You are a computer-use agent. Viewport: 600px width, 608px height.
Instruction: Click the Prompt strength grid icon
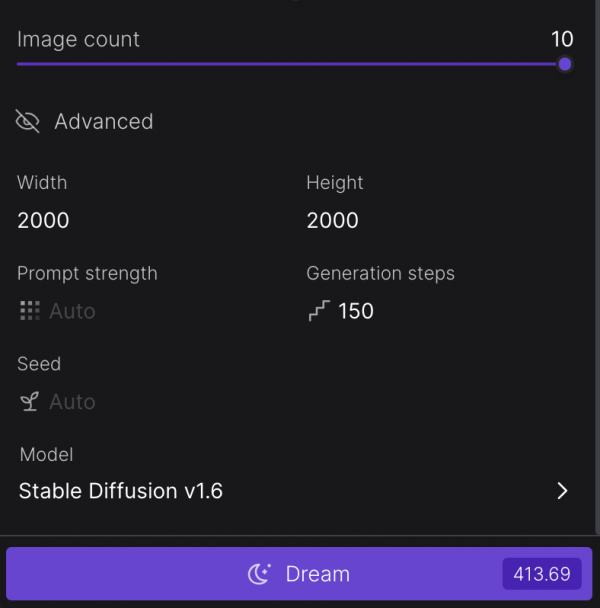tap(30, 311)
